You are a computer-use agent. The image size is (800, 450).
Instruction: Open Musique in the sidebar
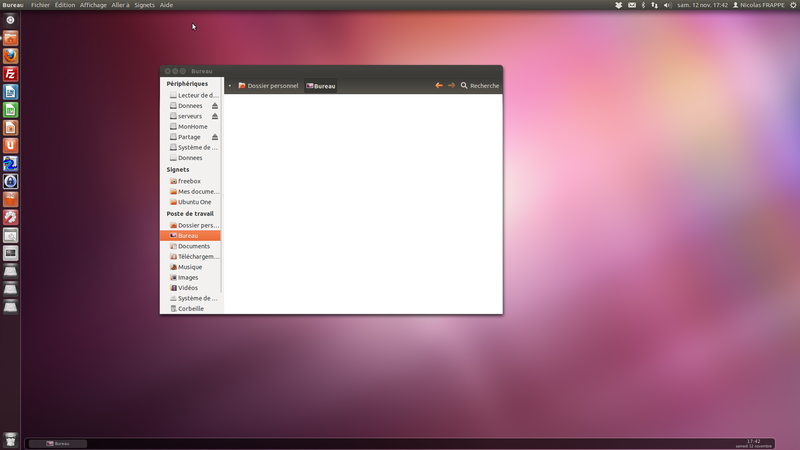[190, 267]
